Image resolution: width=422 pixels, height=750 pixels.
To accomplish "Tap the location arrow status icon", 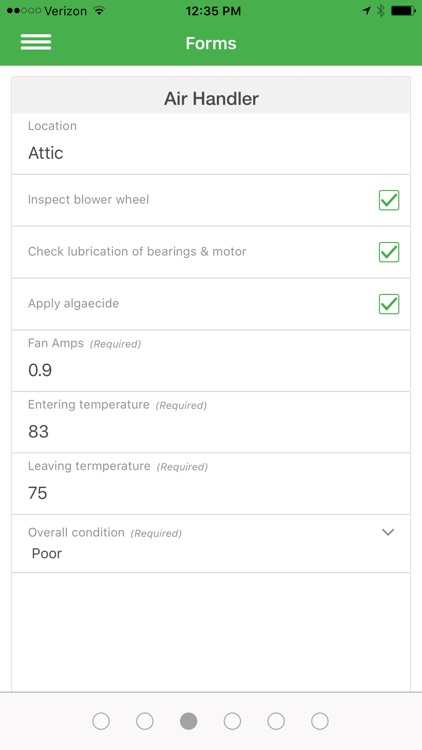I will [367, 11].
